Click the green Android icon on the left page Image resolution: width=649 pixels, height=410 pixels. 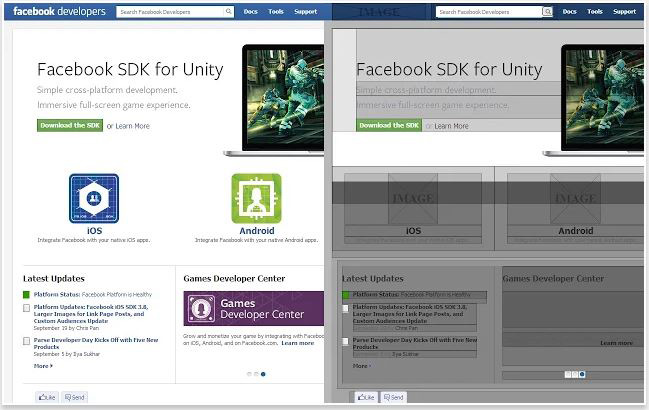coord(256,198)
